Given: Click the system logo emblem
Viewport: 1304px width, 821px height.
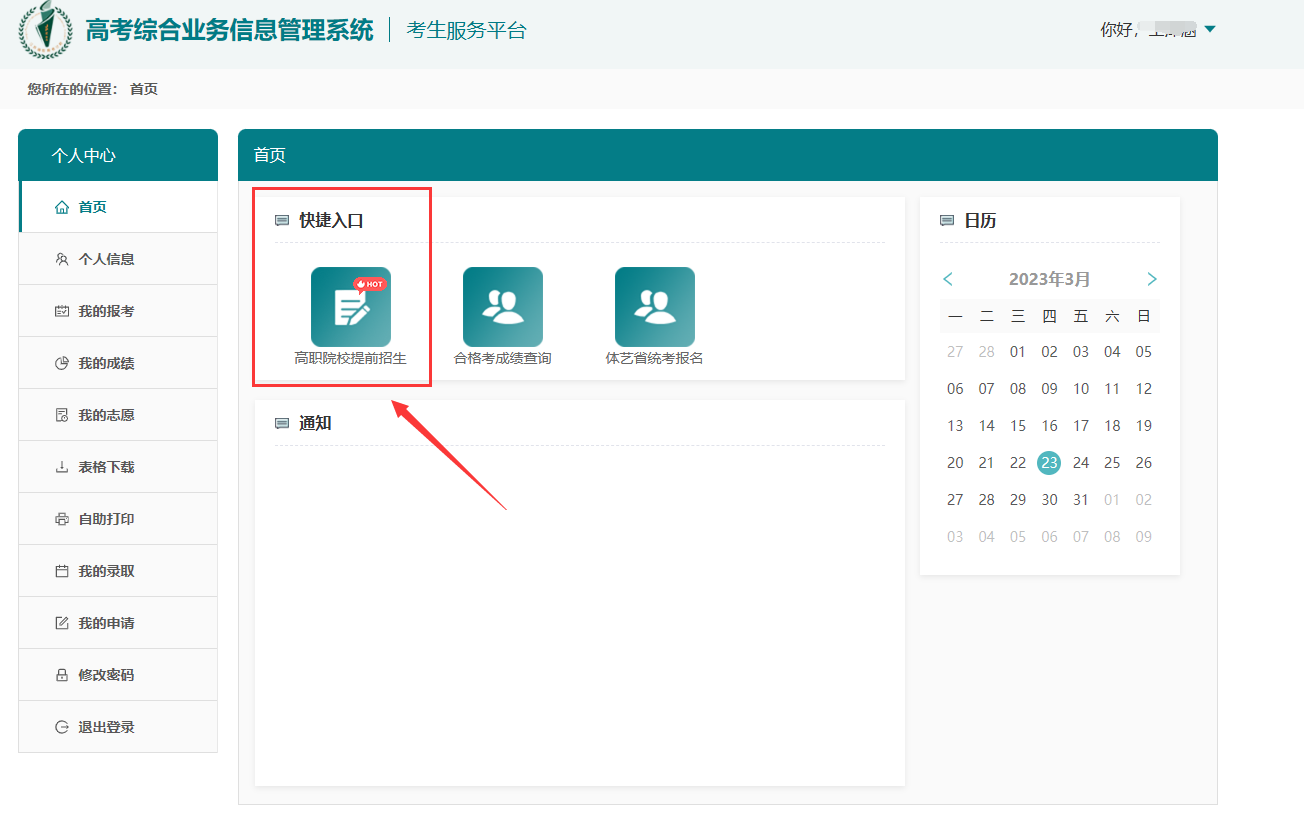Looking at the screenshot, I should tap(45, 30).
